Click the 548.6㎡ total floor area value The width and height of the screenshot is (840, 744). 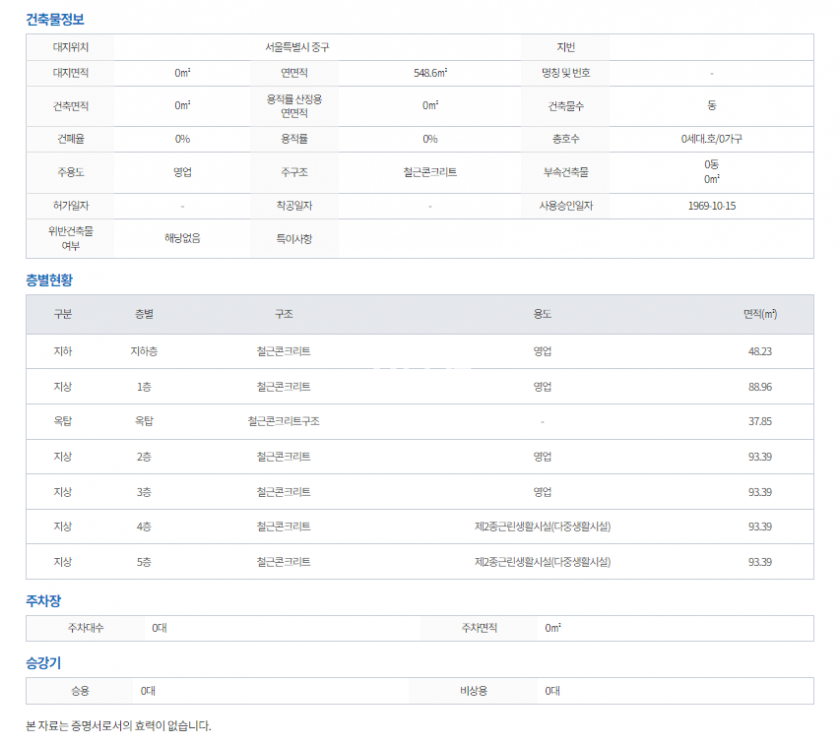pos(430,73)
